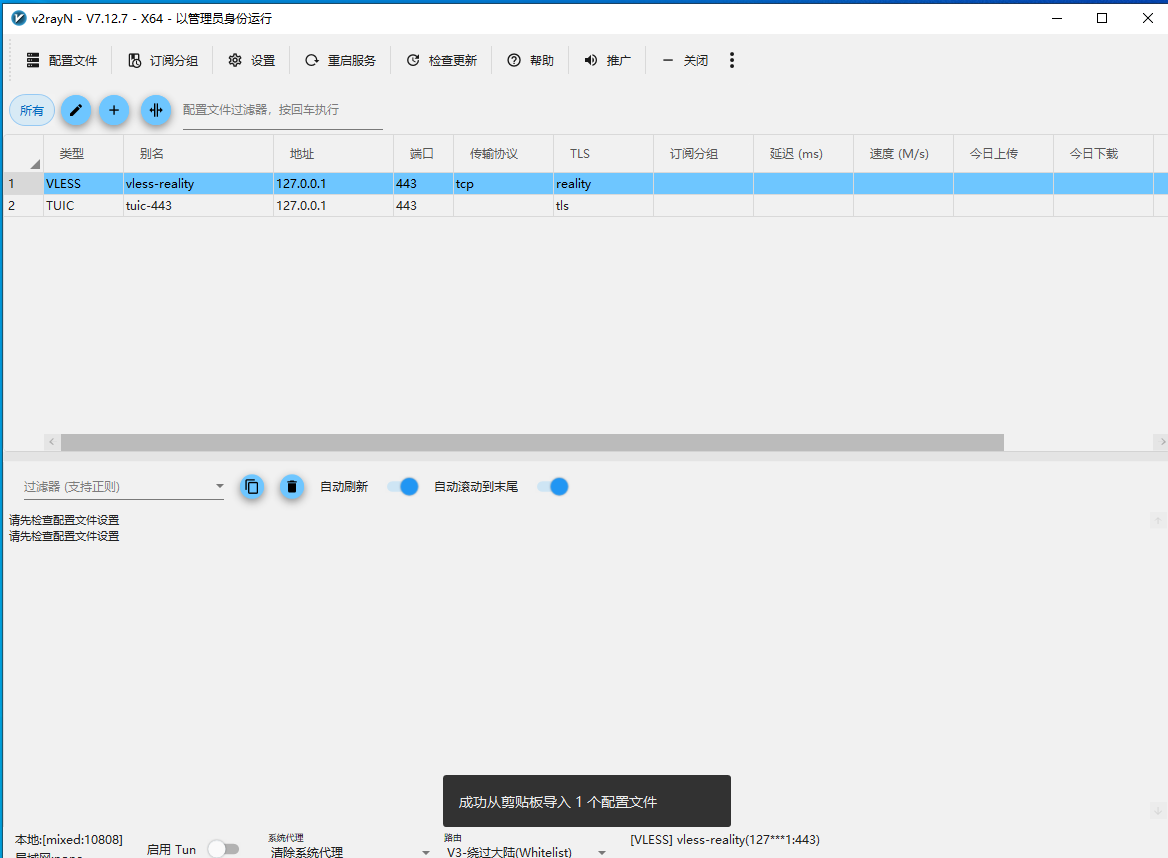Clear log with the trash icon
The image size is (1168, 858).
coord(291,487)
